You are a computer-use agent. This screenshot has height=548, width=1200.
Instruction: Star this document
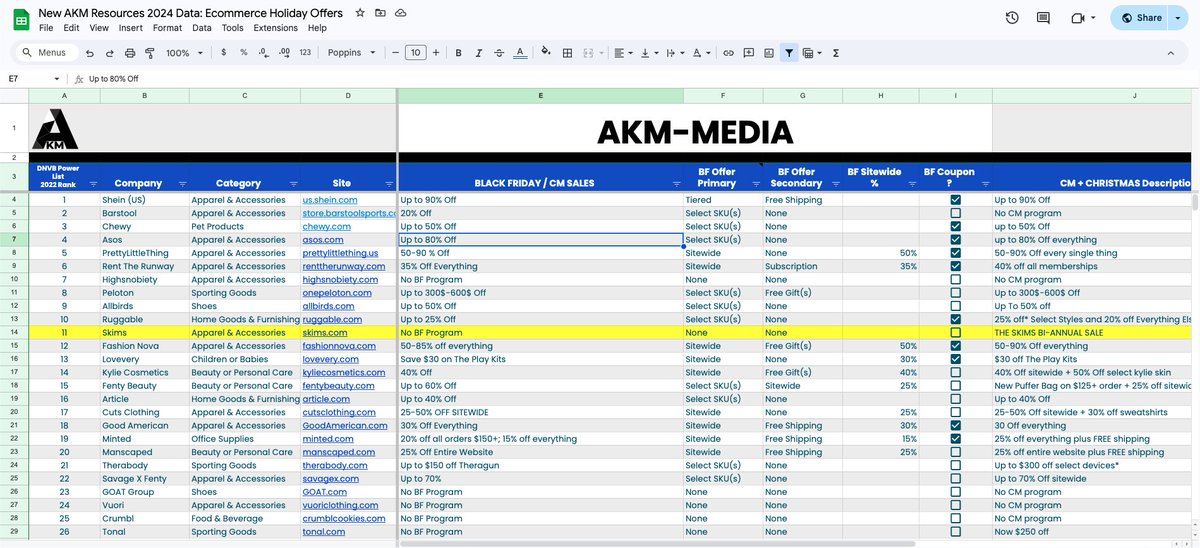[x=360, y=13]
